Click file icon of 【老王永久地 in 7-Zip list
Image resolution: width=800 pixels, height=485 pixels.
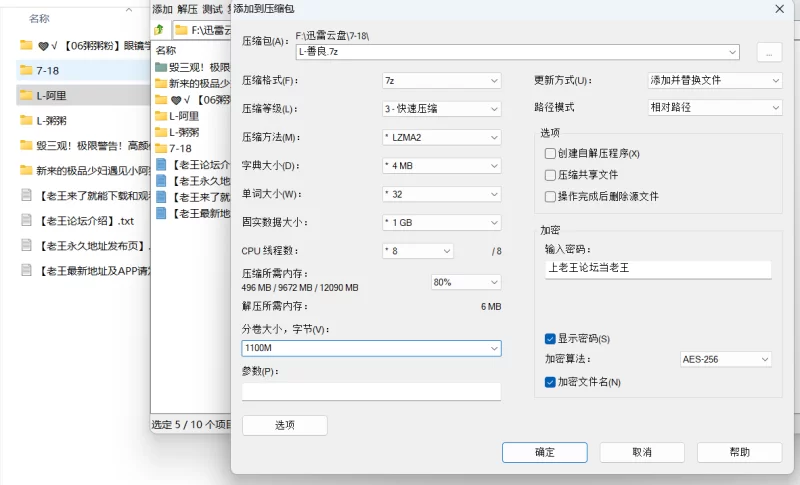(x=161, y=181)
